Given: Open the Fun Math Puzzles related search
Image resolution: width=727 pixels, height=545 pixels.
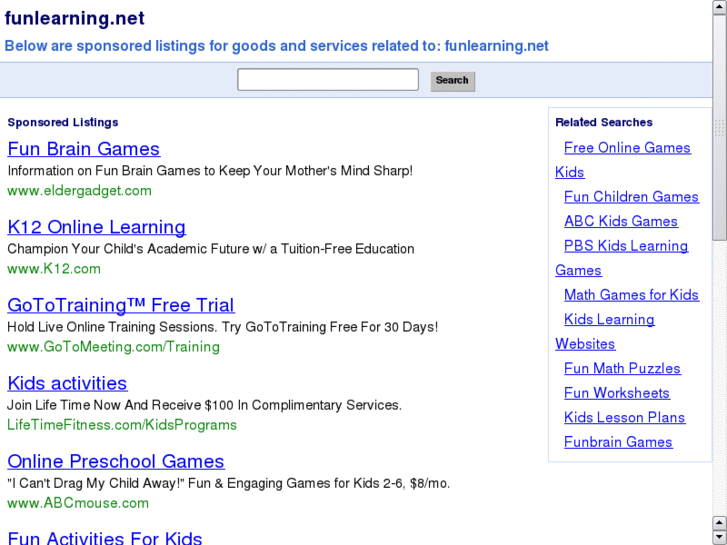Looking at the screenshot, I should (622, 369).
